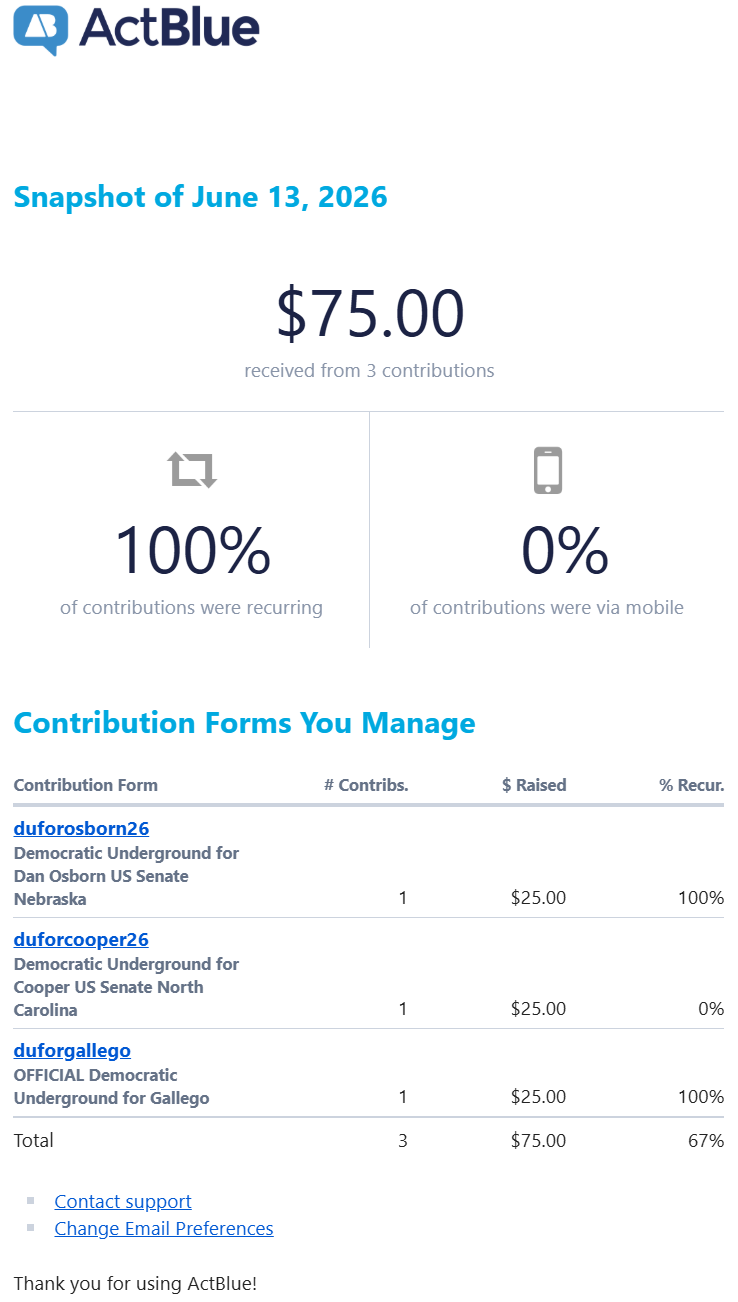This screenshot has height=1302, width=738.
Task: Click the Contribution Forms You Manage heading
Action: [x=245, y=723]
